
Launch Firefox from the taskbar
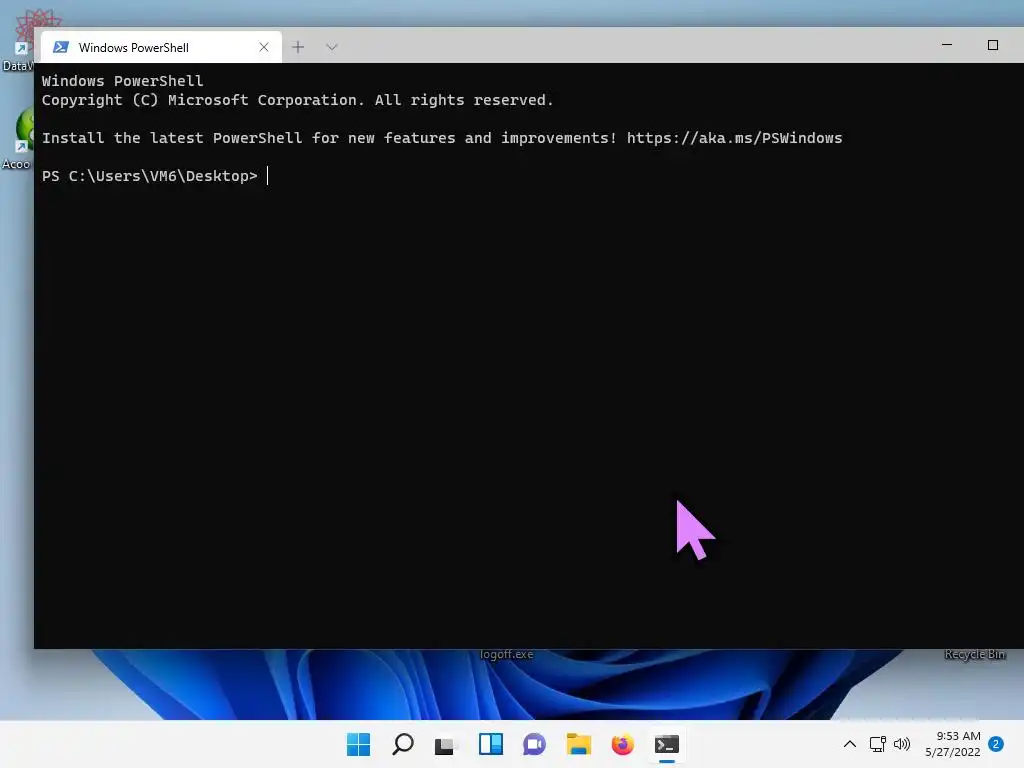[622, 744]
